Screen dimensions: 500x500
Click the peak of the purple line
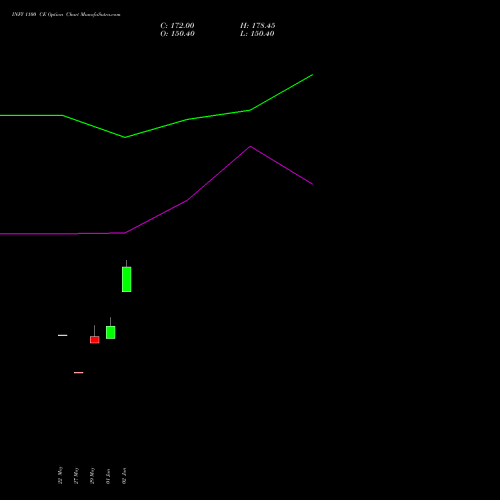251,146
